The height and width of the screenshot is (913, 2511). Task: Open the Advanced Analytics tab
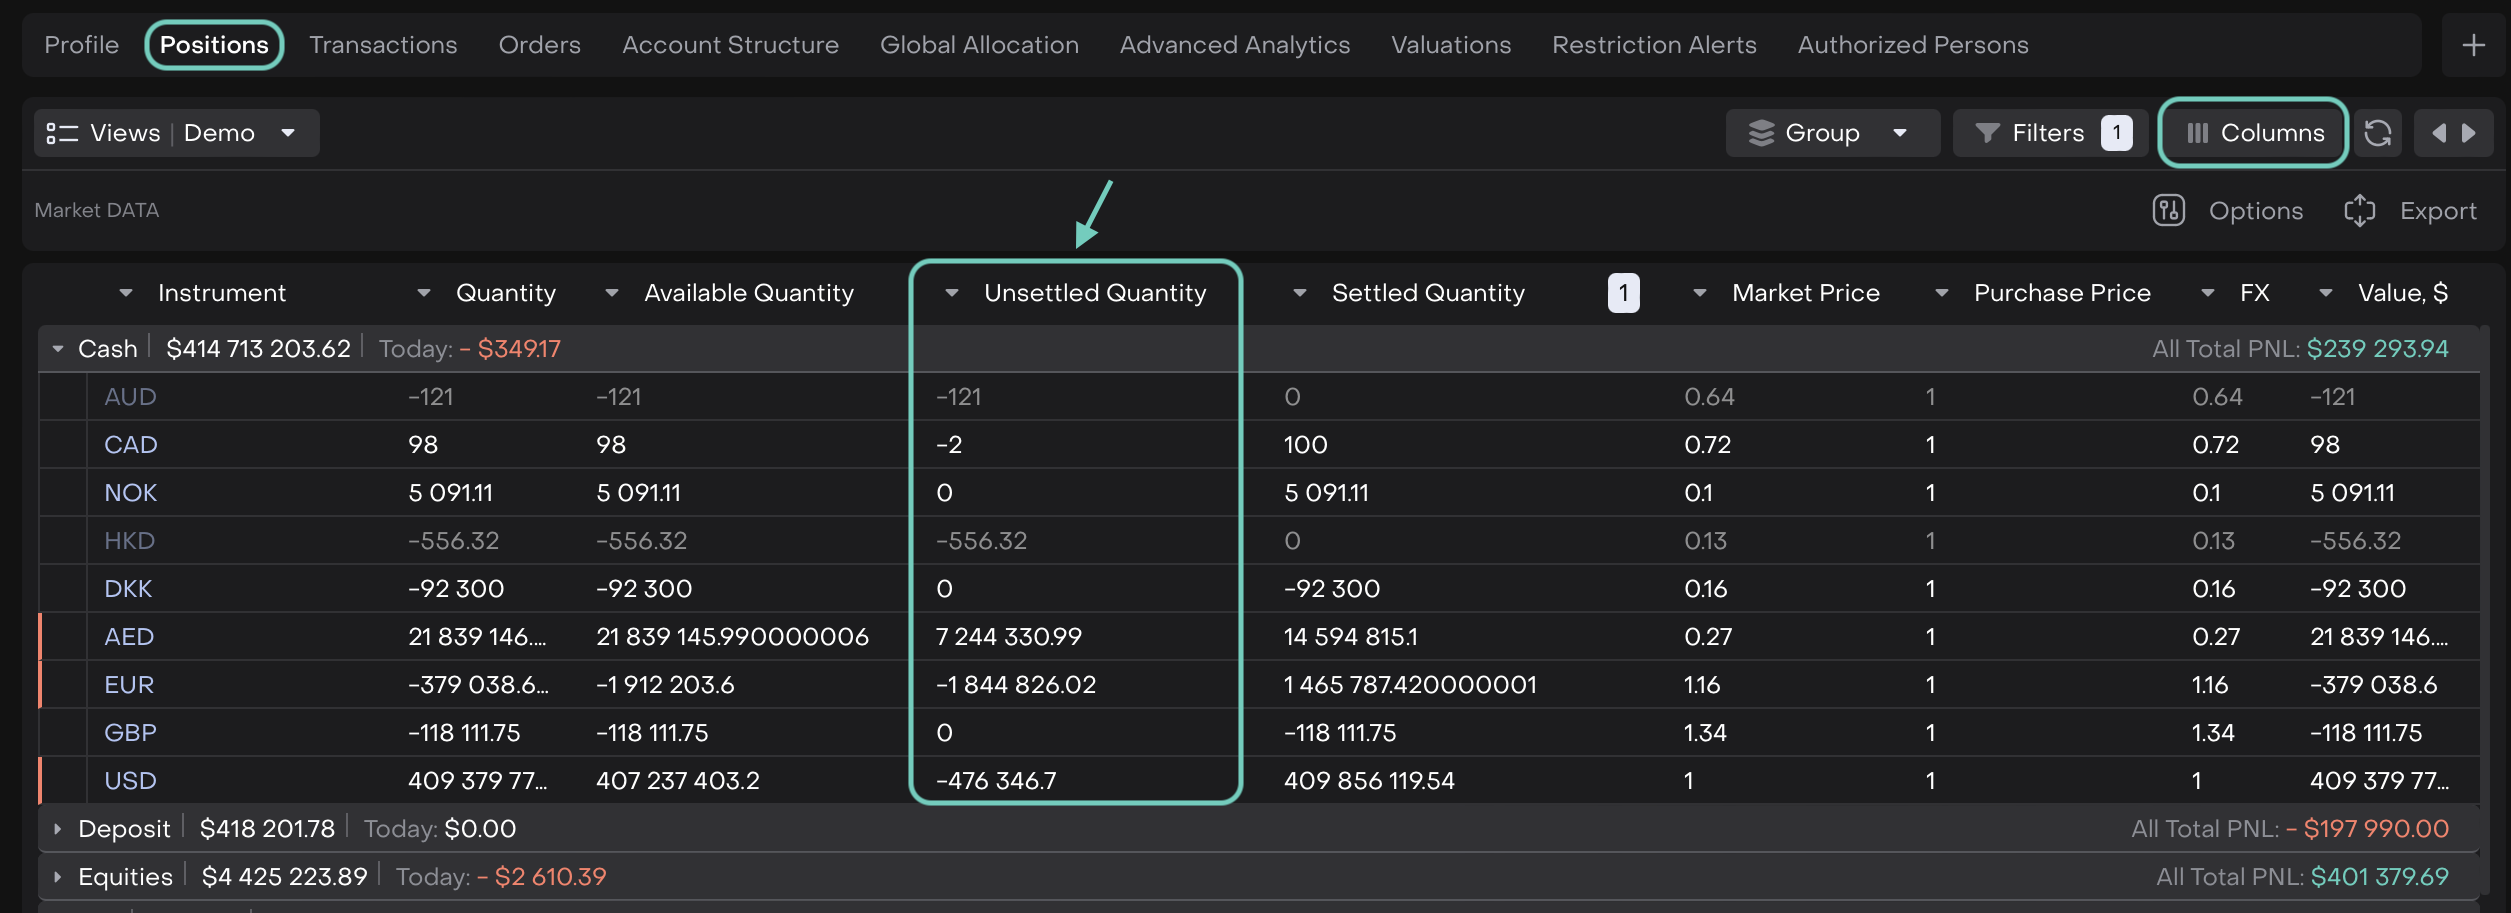pyautogui.click(x=1234, y=45)
